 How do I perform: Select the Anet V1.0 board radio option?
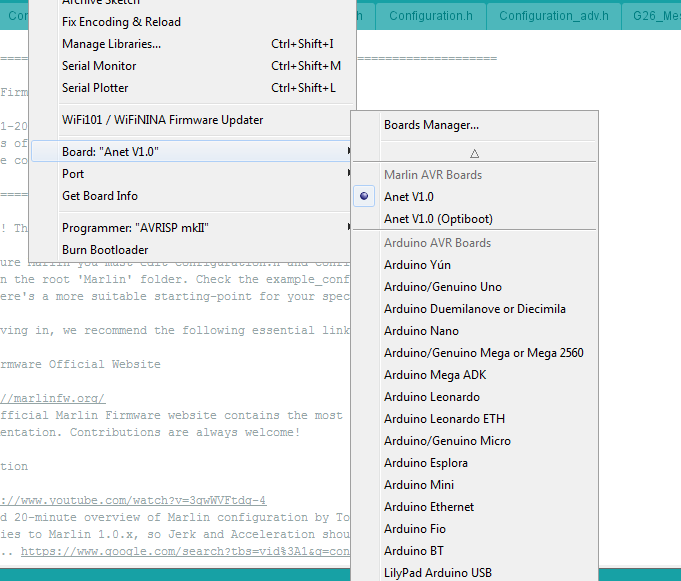(474, 197)
